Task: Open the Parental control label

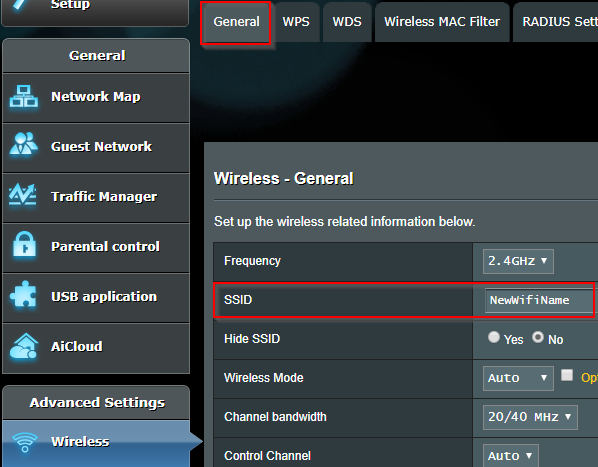Action: click(x=105, y=246)
